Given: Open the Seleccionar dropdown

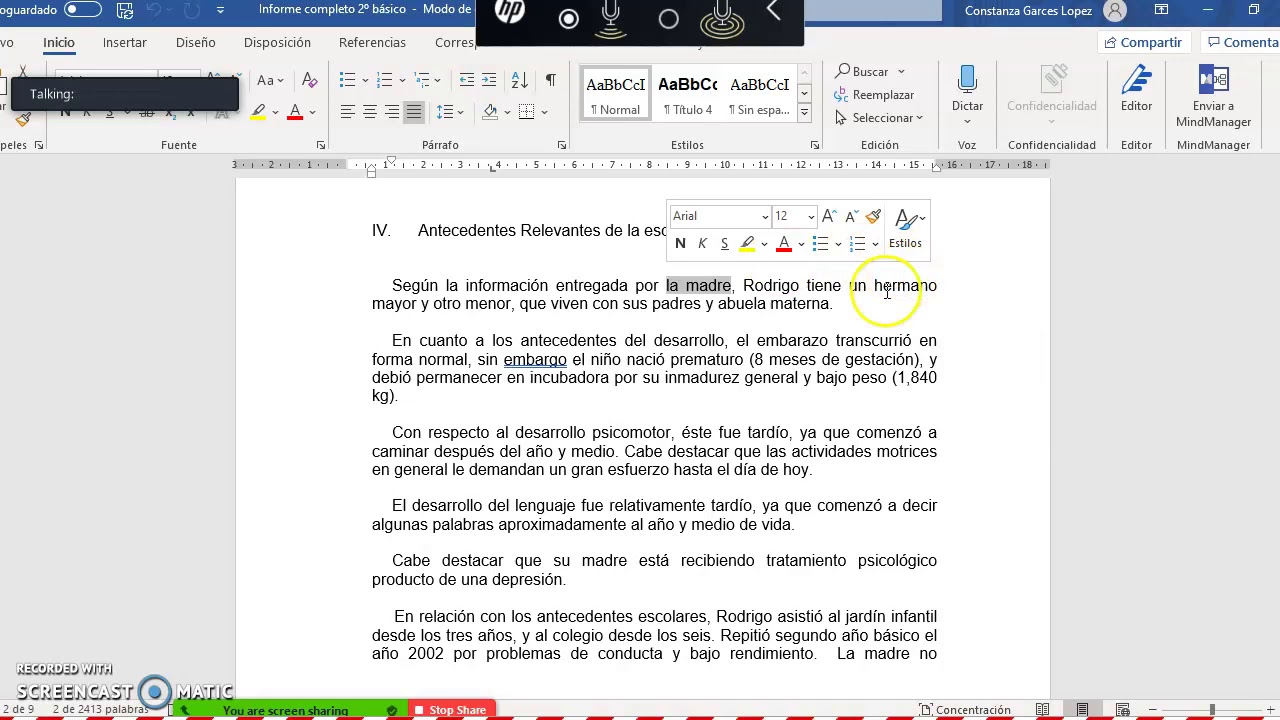Looking at the screenshot, I should tap(887, 118).
